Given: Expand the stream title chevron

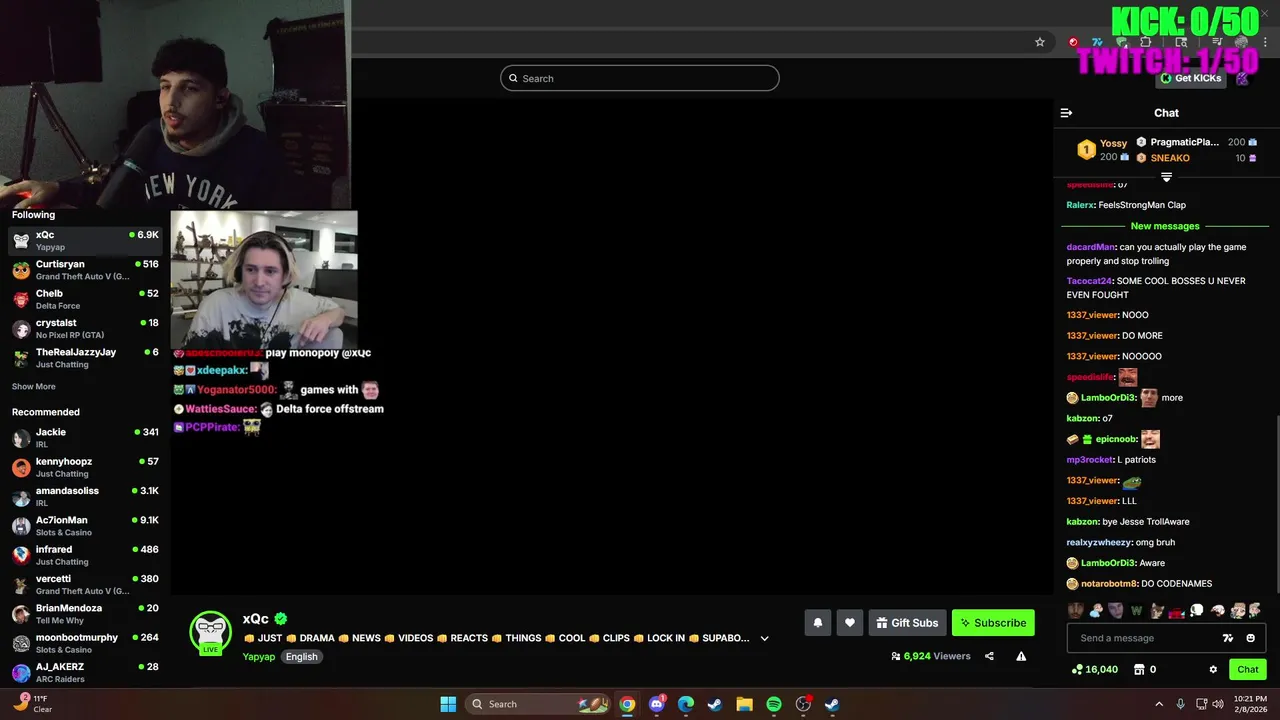Looking at the screenshot, I should pos(765,638).
